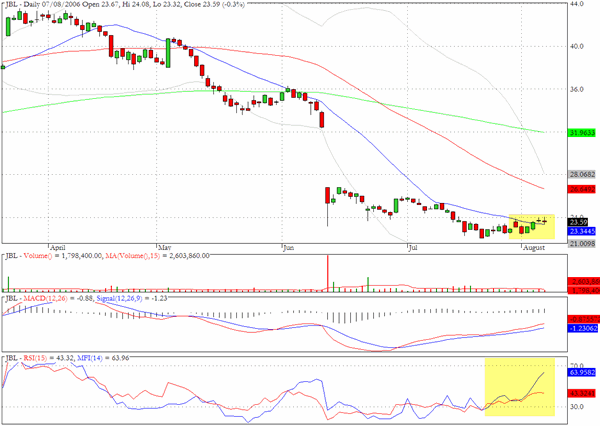Image resolution: width=600 pixels, height=426 pixels.
Task: Click the 70.0 RSI axis label
Action: tap(577, 366)
